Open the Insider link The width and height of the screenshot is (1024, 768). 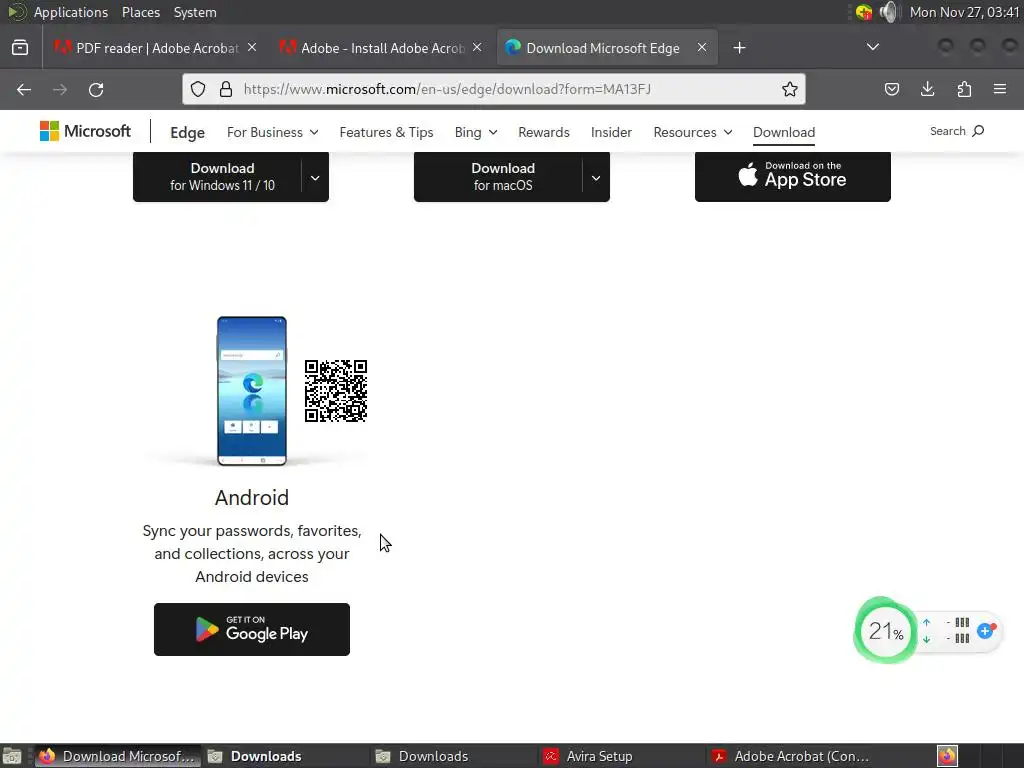pyautogui.click(x=611, y=132)
